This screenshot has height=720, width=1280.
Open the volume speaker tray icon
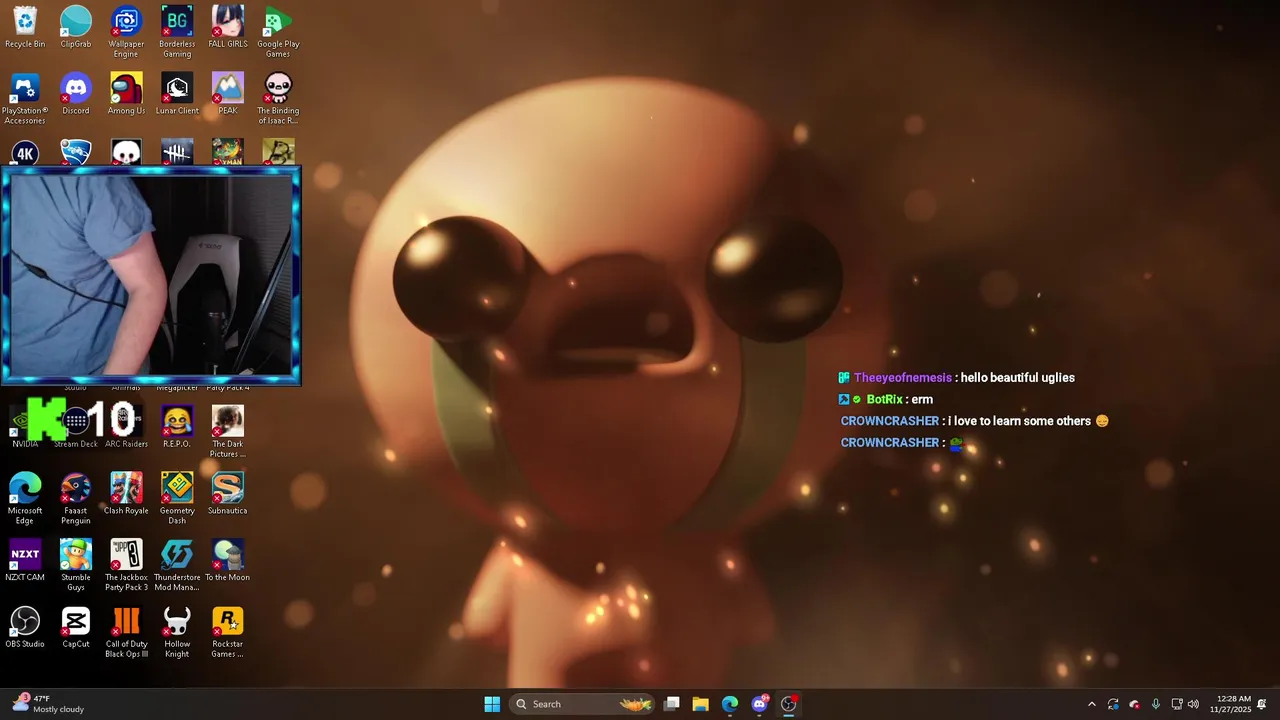tap(1193, 704)
